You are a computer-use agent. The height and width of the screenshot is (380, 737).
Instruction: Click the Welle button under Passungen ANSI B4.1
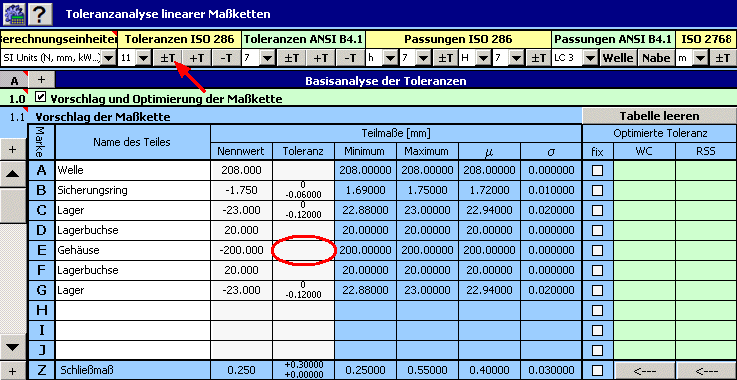coord(619,58)
